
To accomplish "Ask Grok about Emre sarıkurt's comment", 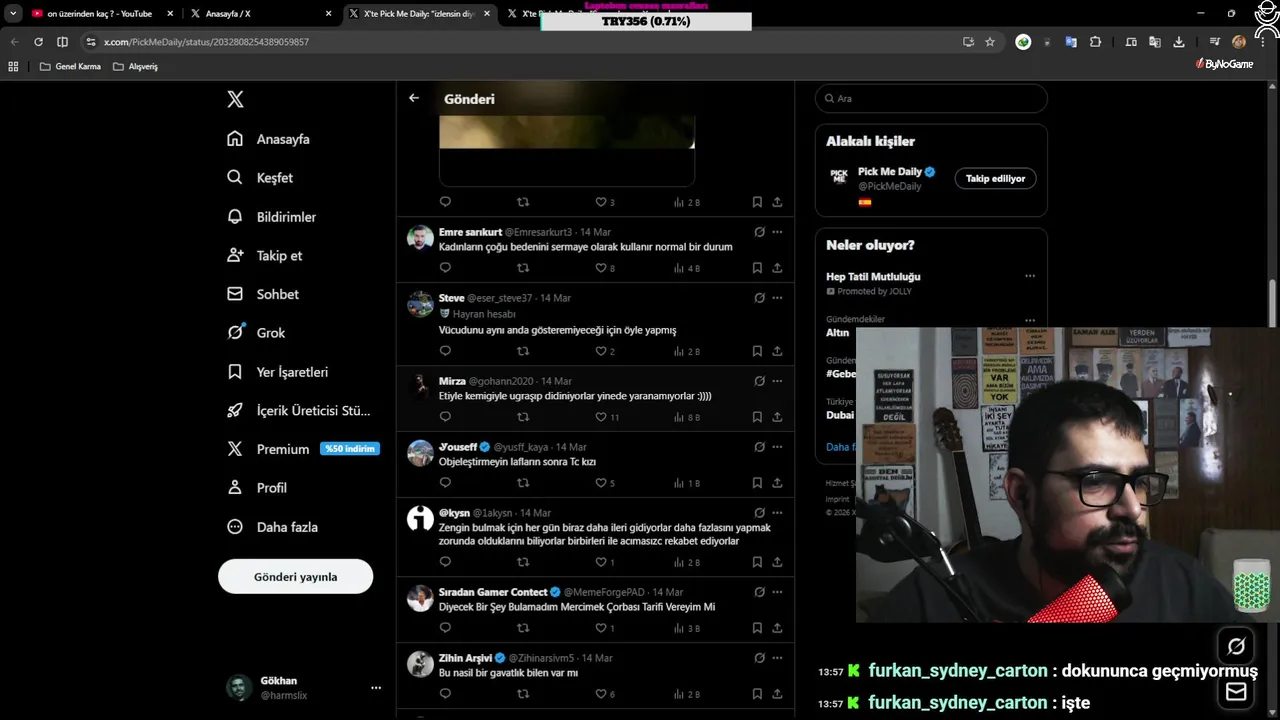I will (x=759, y=232).
